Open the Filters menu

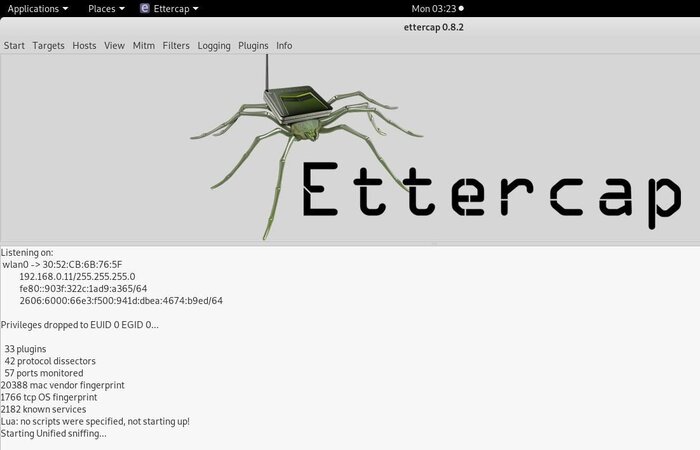click(x=176, y=46)
